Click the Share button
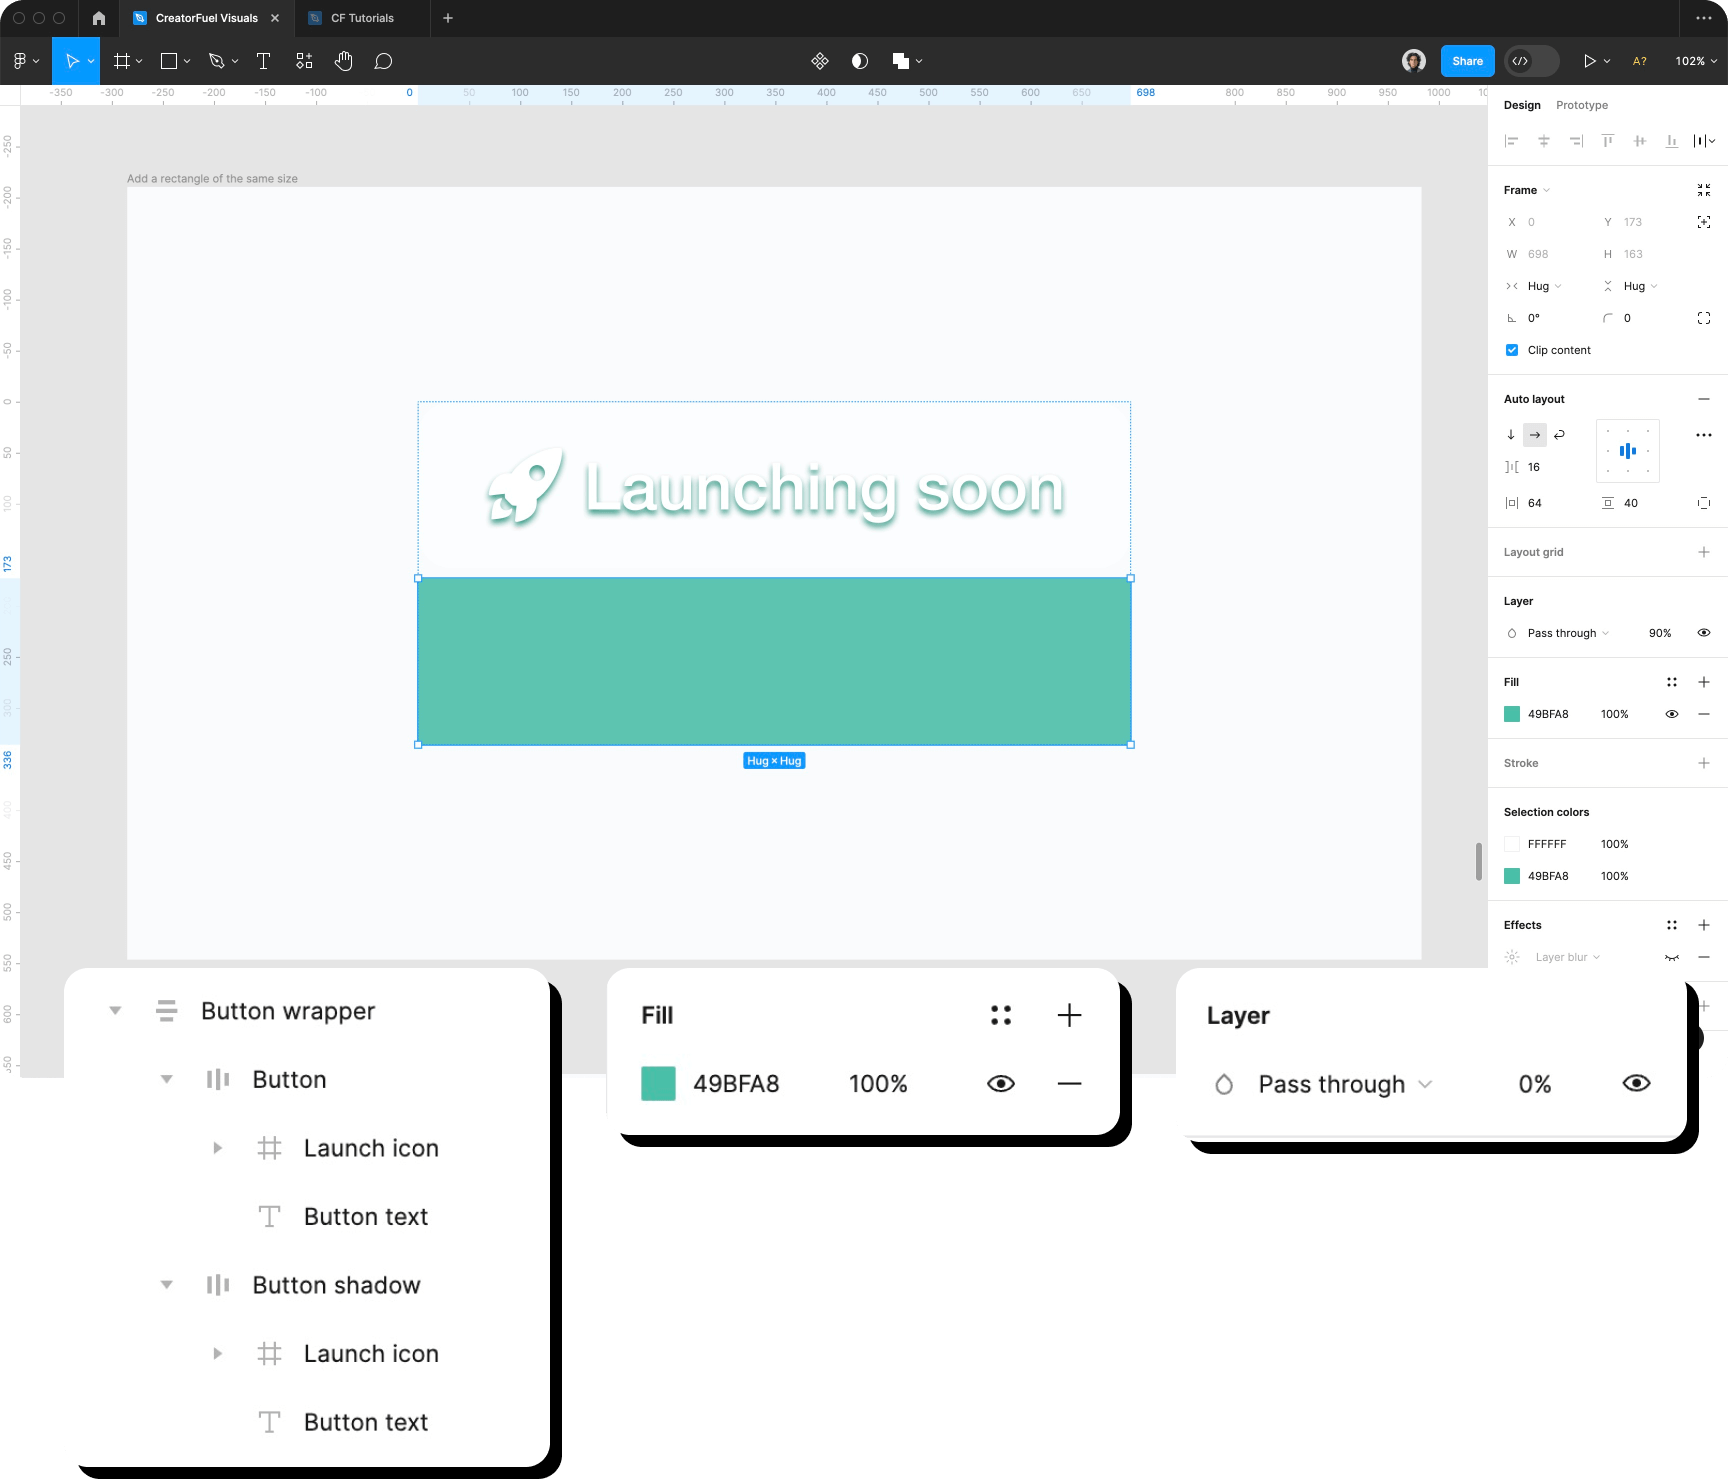The height and width of the screenshot is (1479, 1728). [1466, 60]
